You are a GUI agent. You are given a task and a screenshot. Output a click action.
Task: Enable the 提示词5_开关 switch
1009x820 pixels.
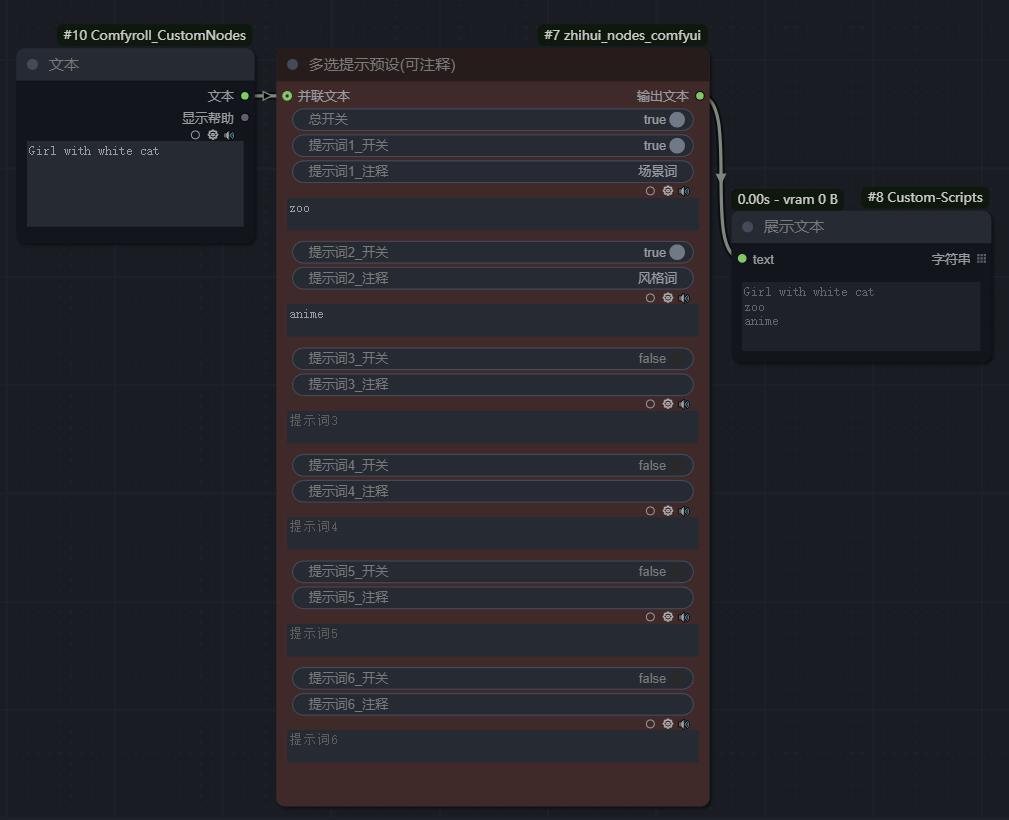(493, 572)
